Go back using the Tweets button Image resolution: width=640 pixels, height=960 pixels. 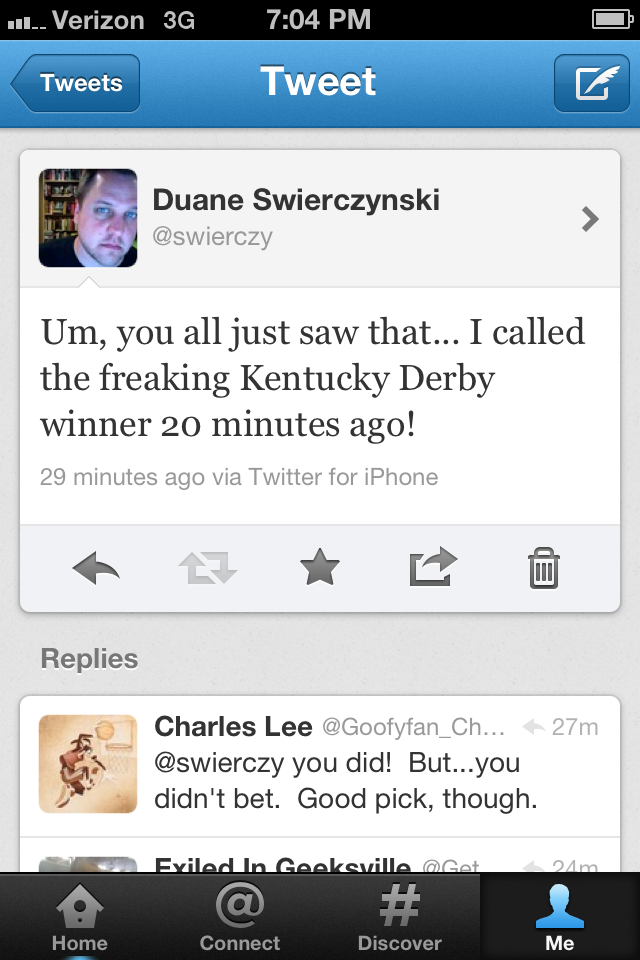point(75,83)
